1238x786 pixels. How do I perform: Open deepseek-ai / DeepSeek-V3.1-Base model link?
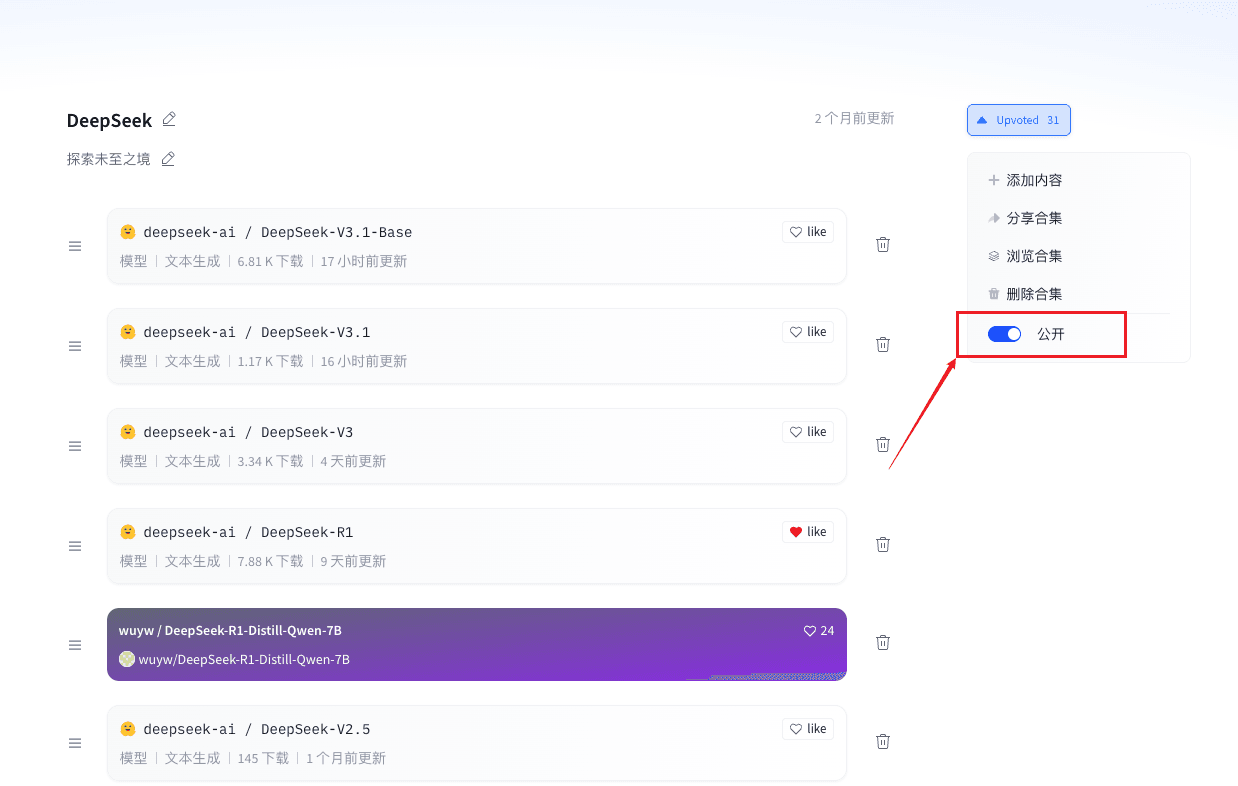coord(278,232)
